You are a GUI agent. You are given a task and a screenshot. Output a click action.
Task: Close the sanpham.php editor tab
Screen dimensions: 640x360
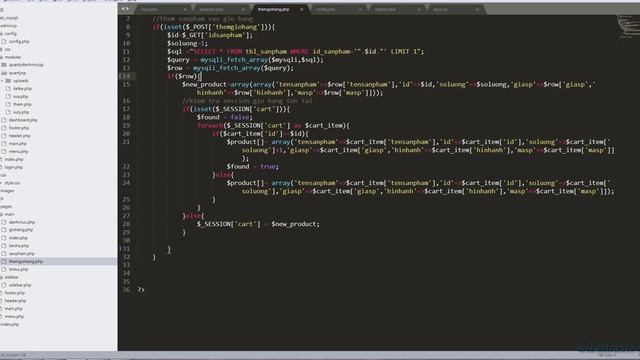(243, 9)
